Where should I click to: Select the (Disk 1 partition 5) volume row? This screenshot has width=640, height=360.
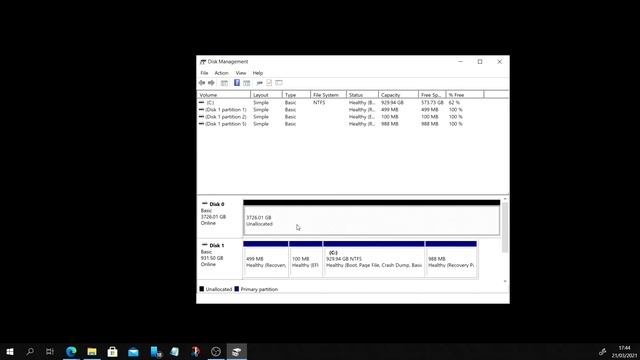pyautogui.click(x=341, y=124)
